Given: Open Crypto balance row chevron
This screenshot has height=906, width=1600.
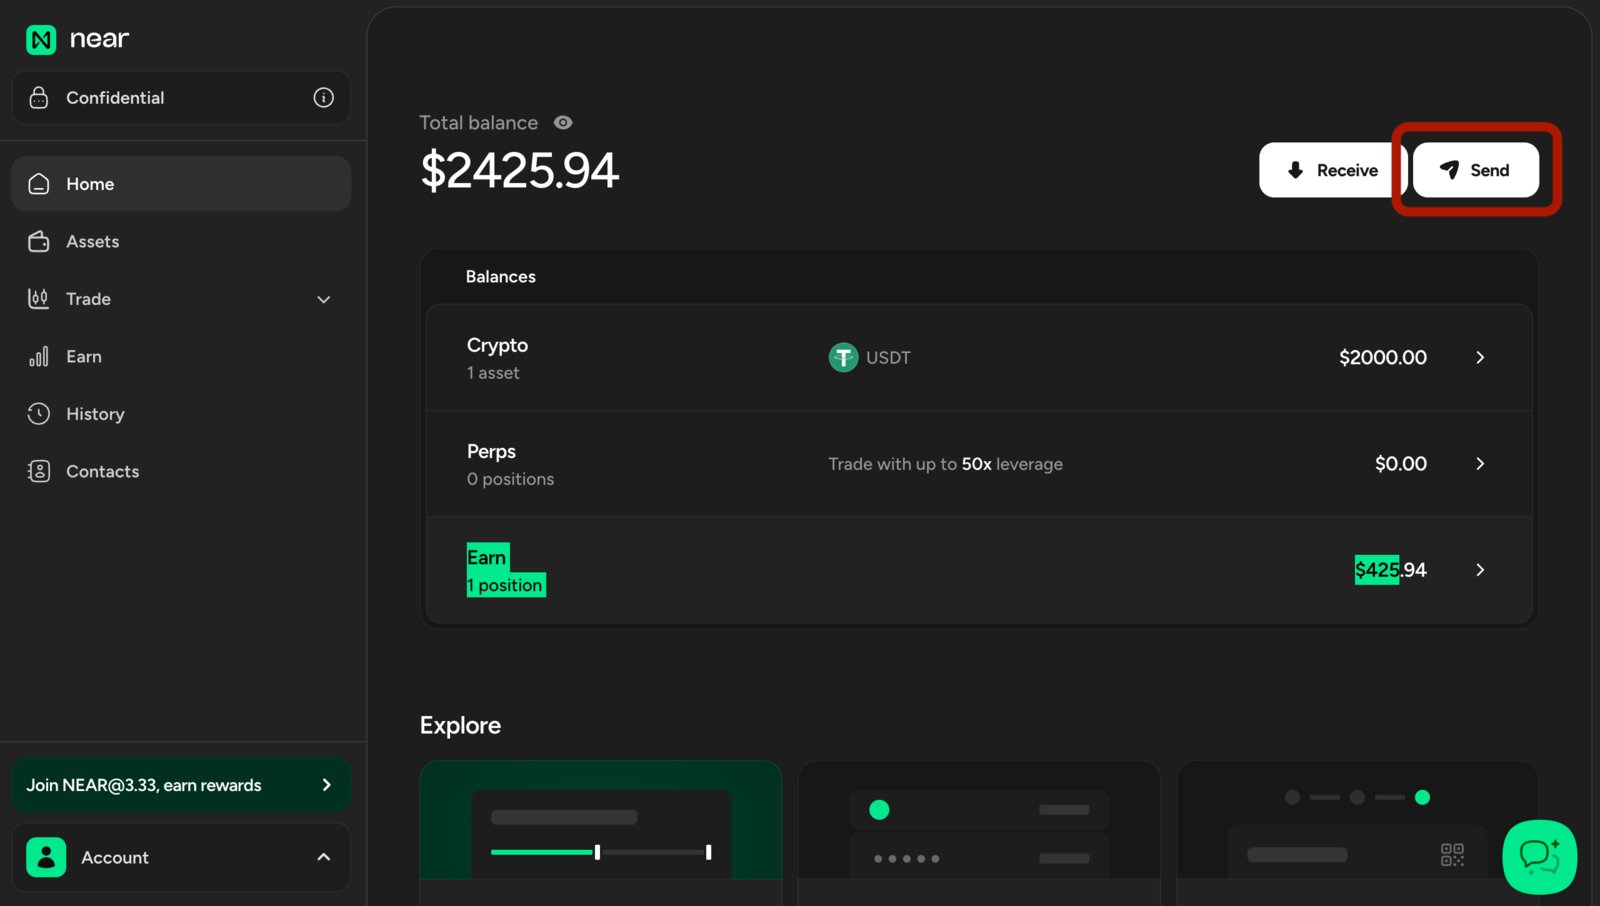Looking at the screenshot, I should [1480, 357].
